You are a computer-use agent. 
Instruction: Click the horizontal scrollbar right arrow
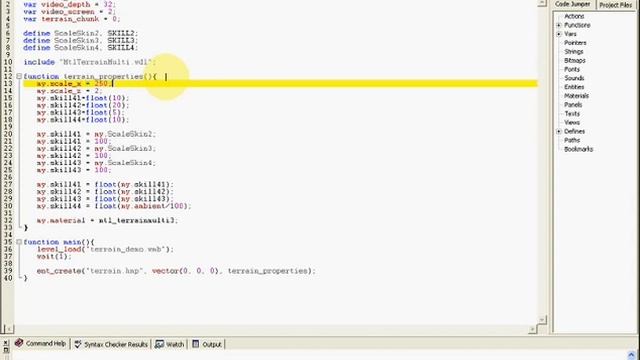(x=532, y=329)
